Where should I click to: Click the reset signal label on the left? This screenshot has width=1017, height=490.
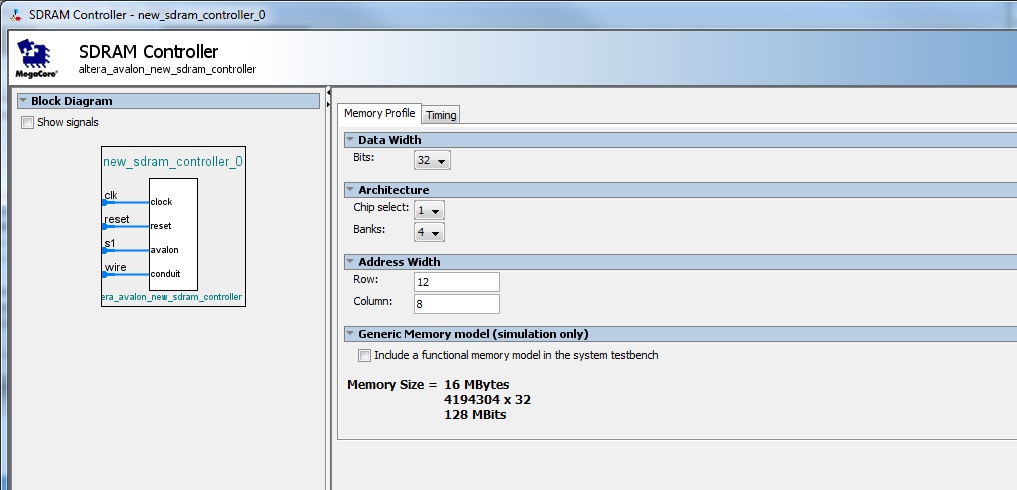[117, 219]
